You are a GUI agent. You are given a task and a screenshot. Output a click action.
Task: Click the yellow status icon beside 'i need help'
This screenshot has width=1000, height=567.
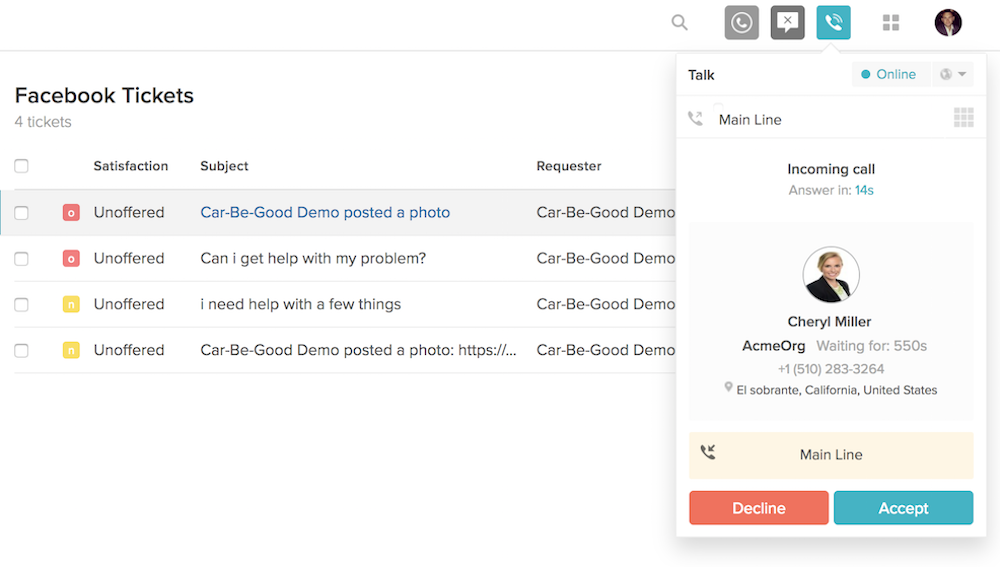pyautogui.click(x=71, y=304)
